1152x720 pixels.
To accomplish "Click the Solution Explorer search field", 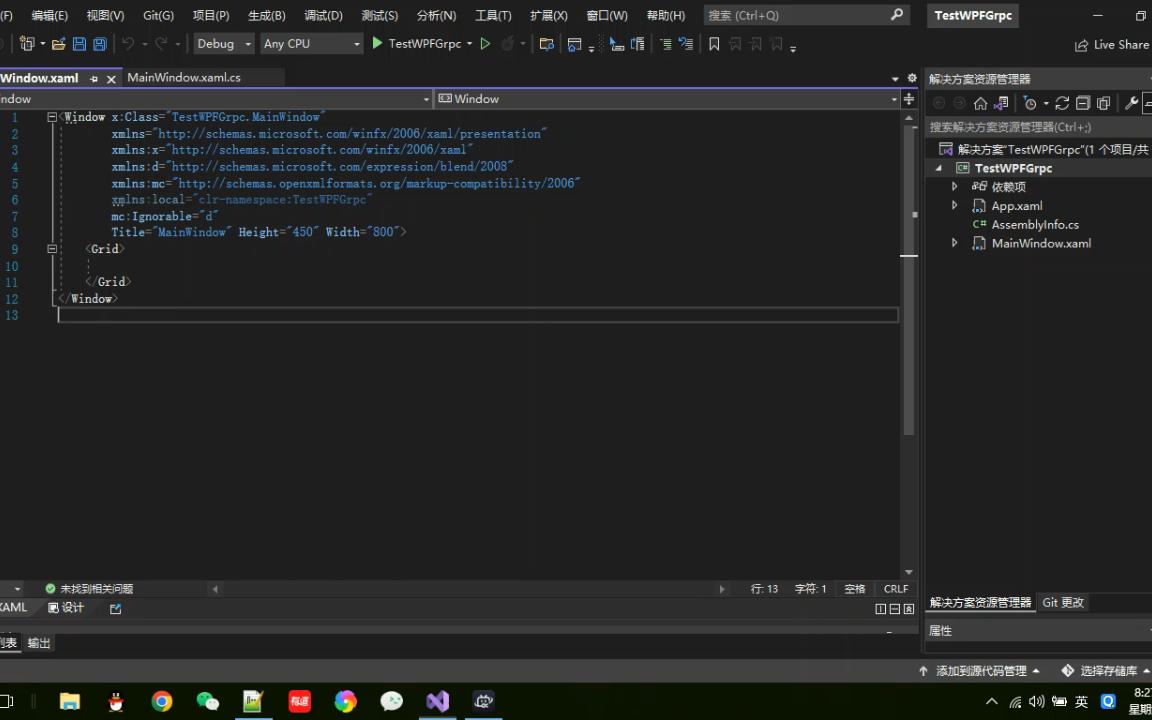I will (1037, 127).
